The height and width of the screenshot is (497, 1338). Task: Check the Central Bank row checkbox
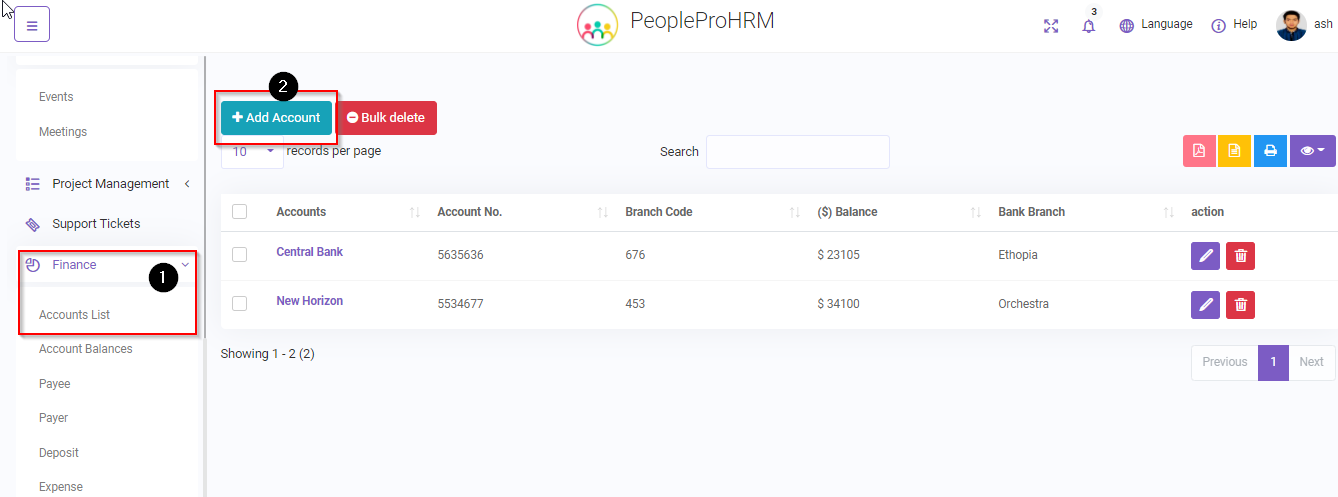(239, 255)
